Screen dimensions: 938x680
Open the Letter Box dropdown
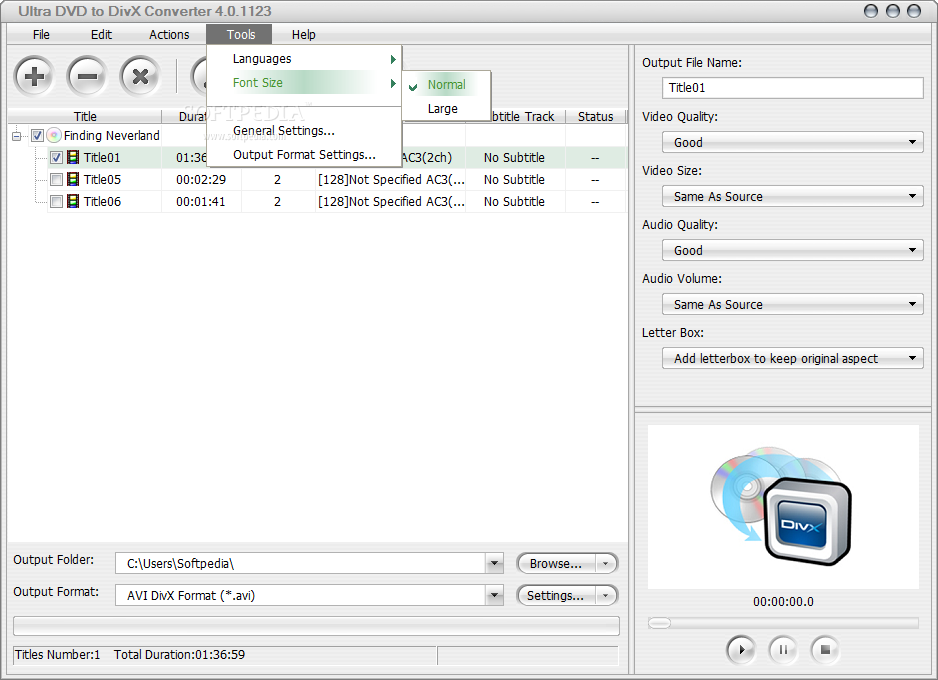point(792,358)
